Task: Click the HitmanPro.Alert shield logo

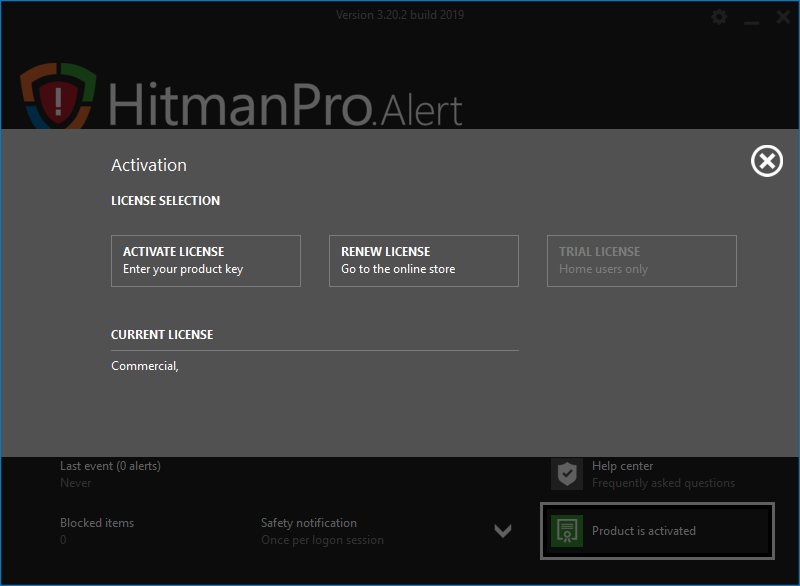Action: pos(58,96)
